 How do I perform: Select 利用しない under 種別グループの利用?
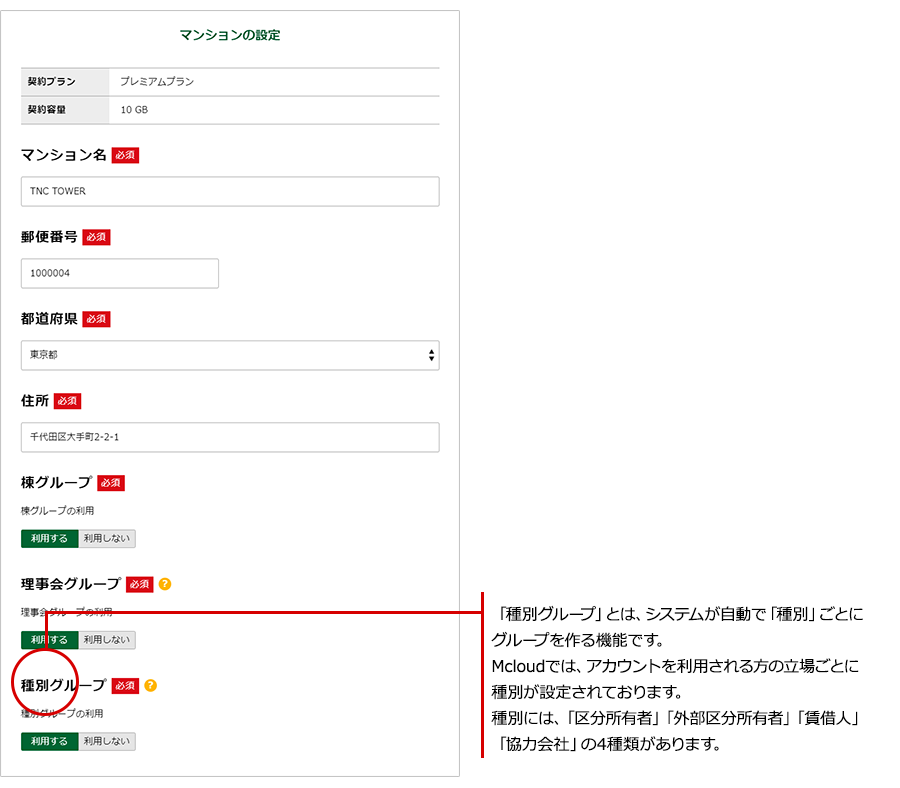tap(107, 742)
